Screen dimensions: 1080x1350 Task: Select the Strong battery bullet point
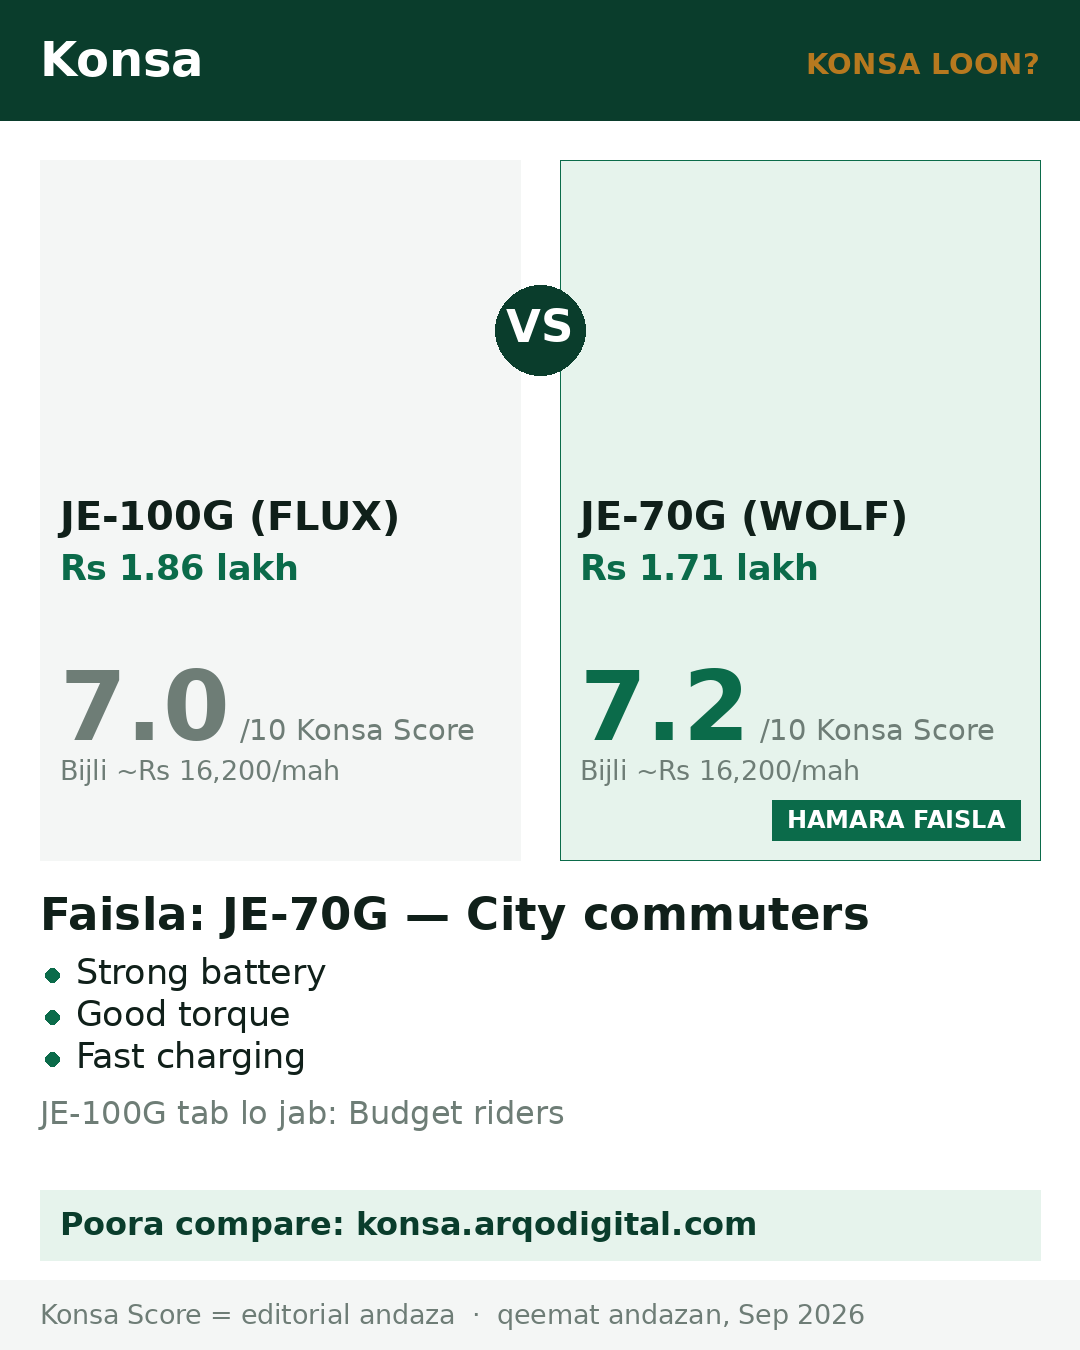(200, 973)
